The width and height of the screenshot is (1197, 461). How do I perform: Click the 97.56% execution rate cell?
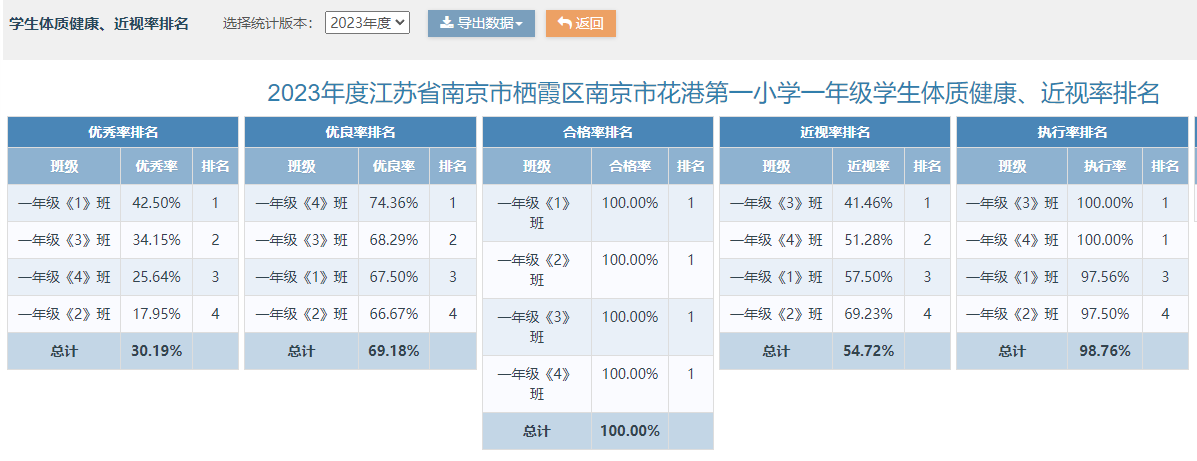coord(1106,276)
